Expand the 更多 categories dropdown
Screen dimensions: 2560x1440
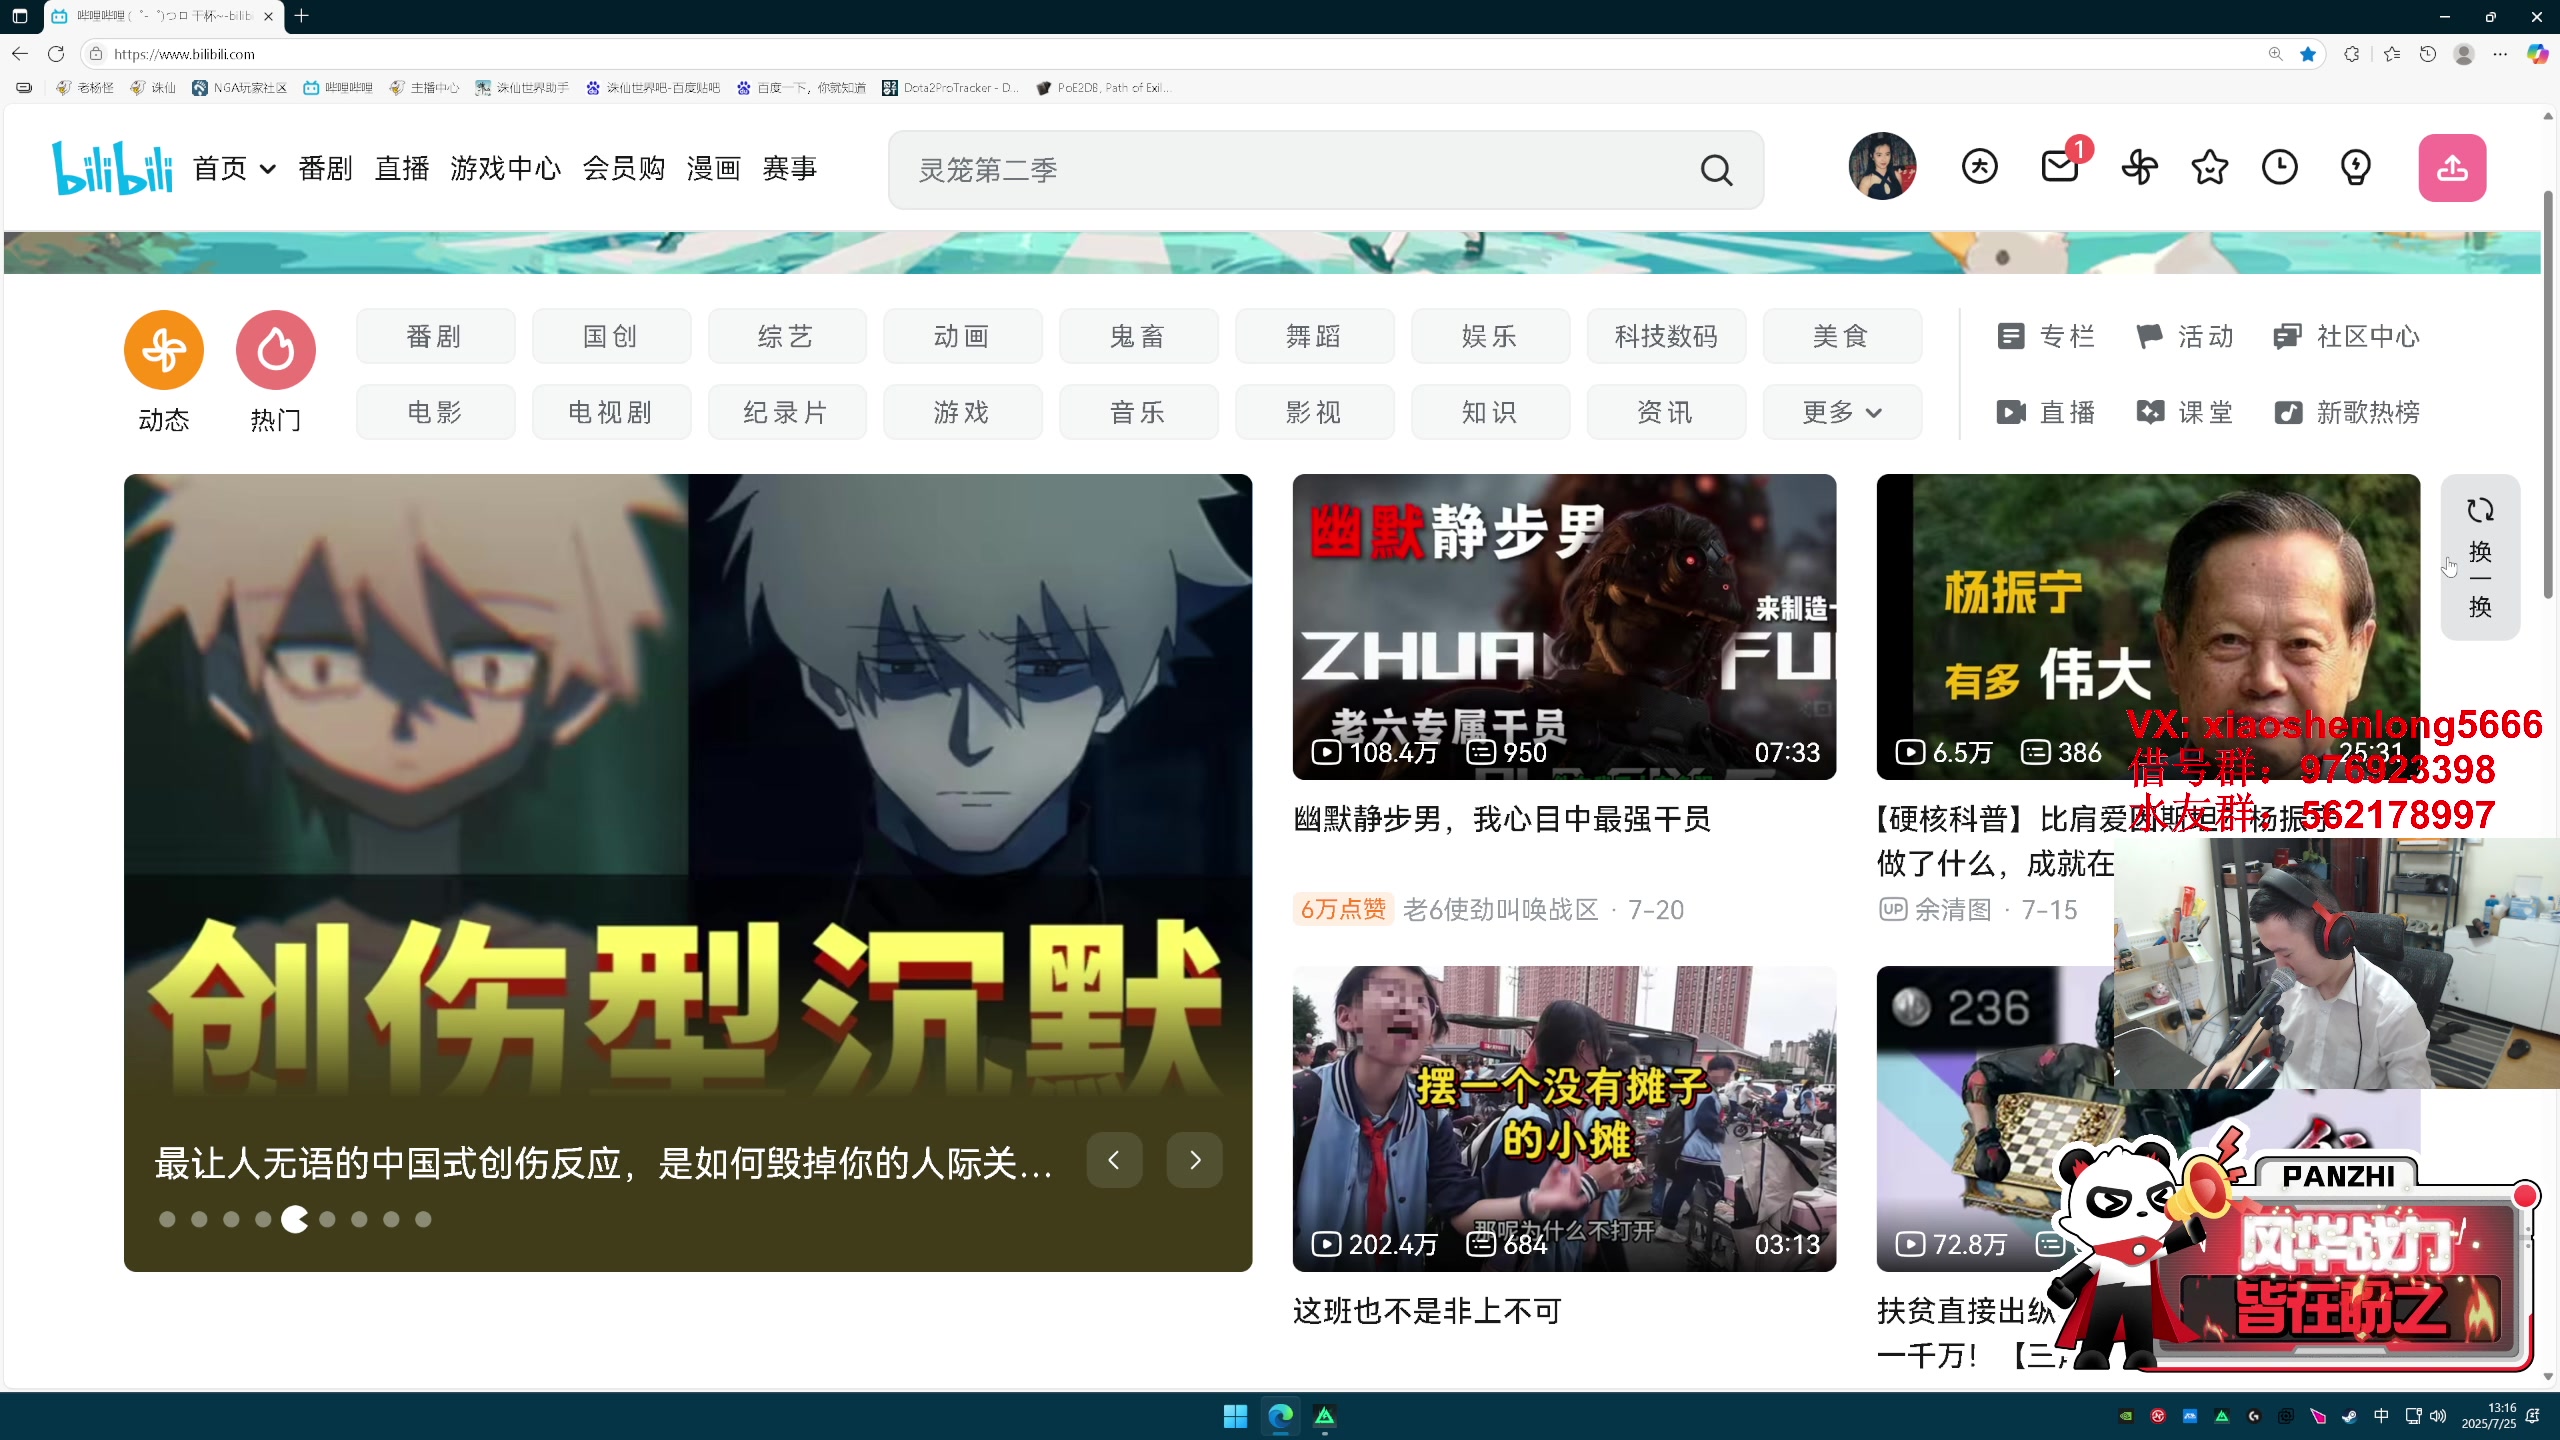point(1842,412)
